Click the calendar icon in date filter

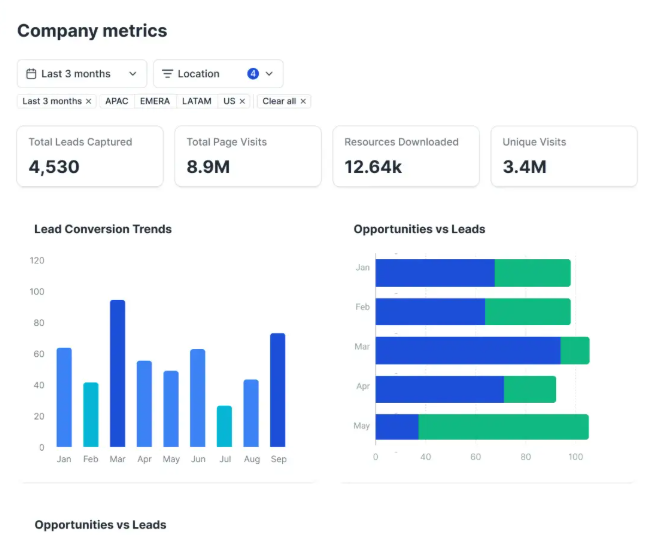pyautogui.click(x=31, y=74)
